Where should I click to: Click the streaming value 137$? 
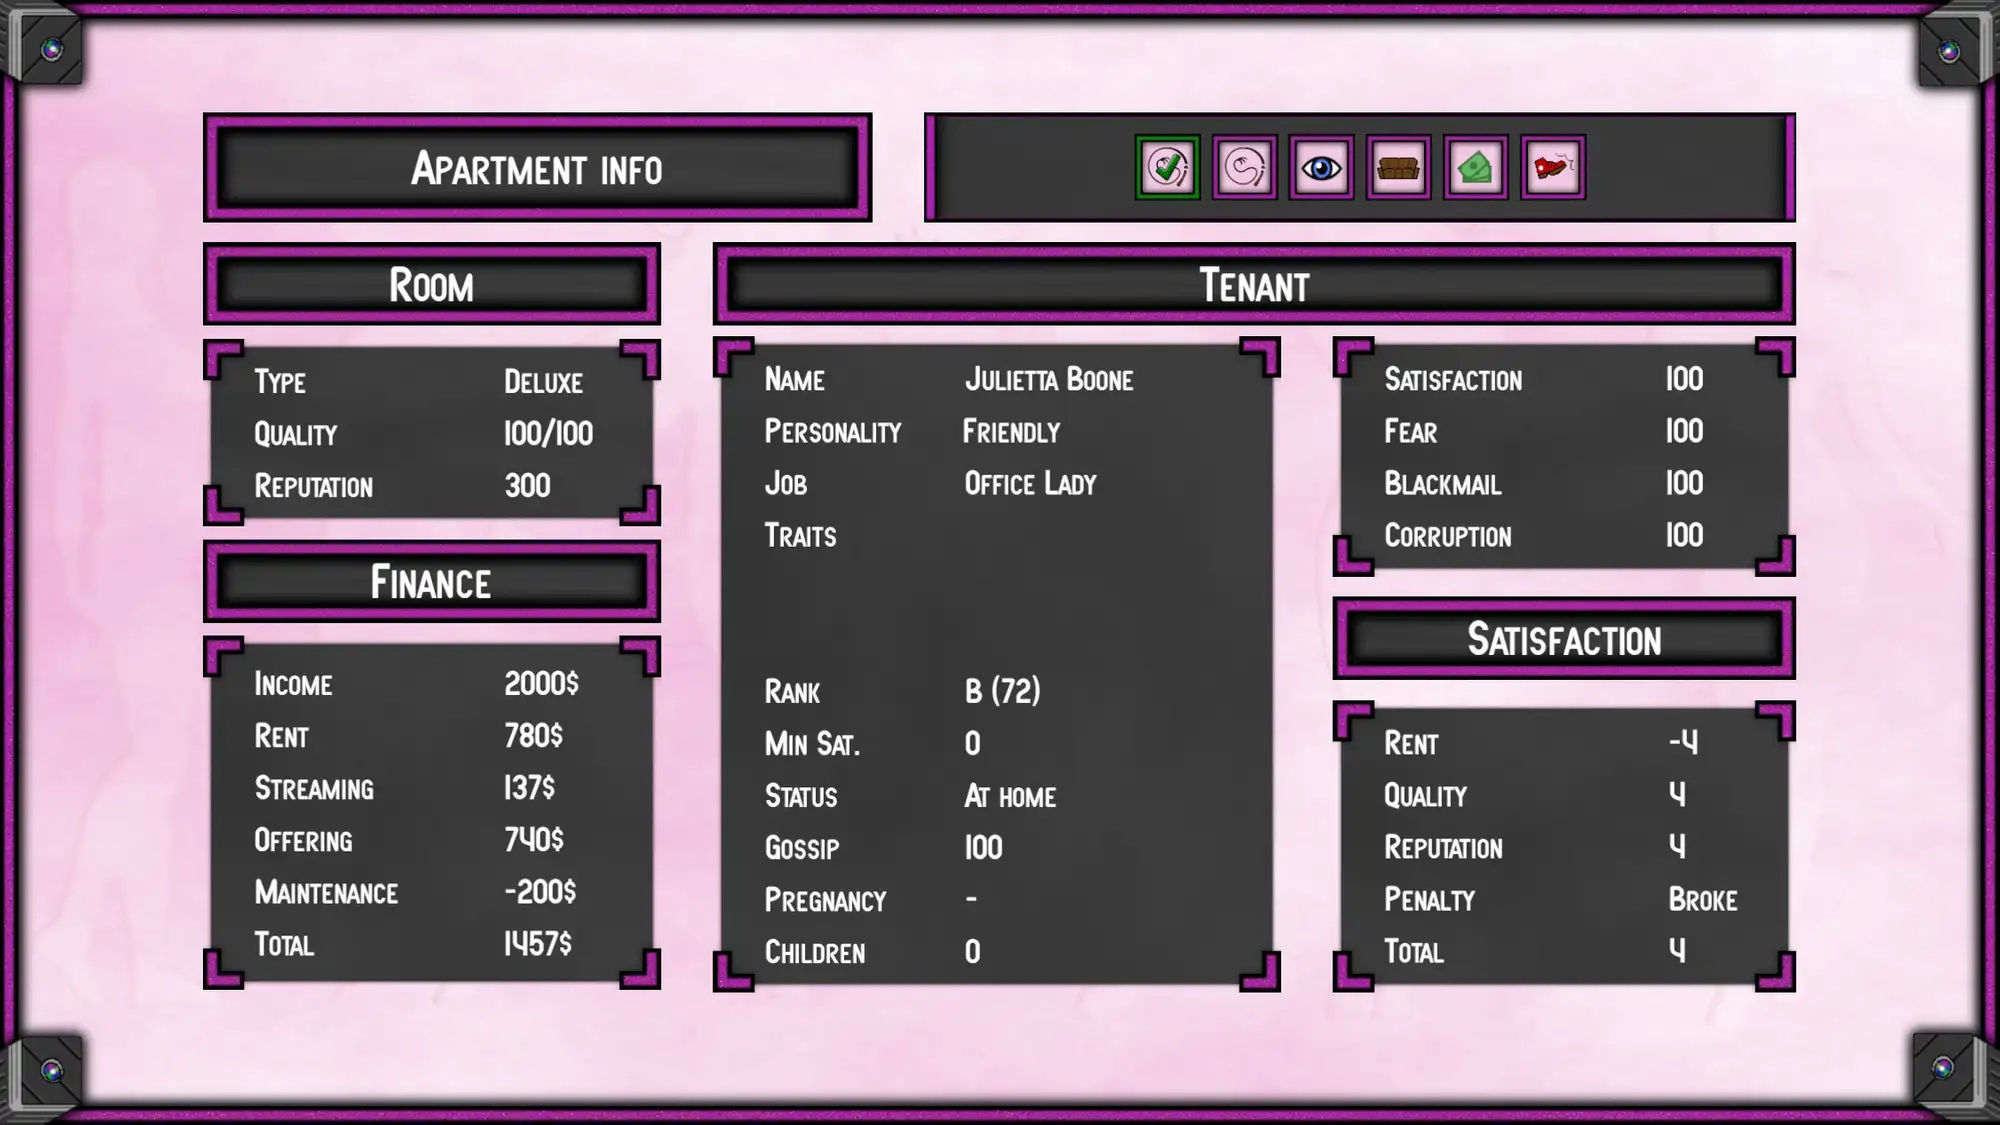point(529,788)
